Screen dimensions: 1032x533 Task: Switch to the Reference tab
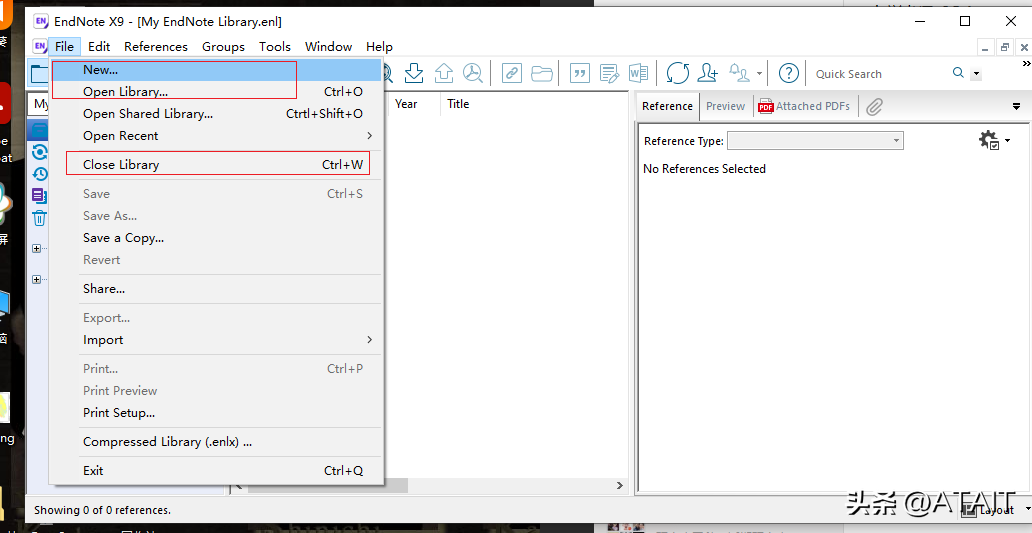click(x=667, y=107)
